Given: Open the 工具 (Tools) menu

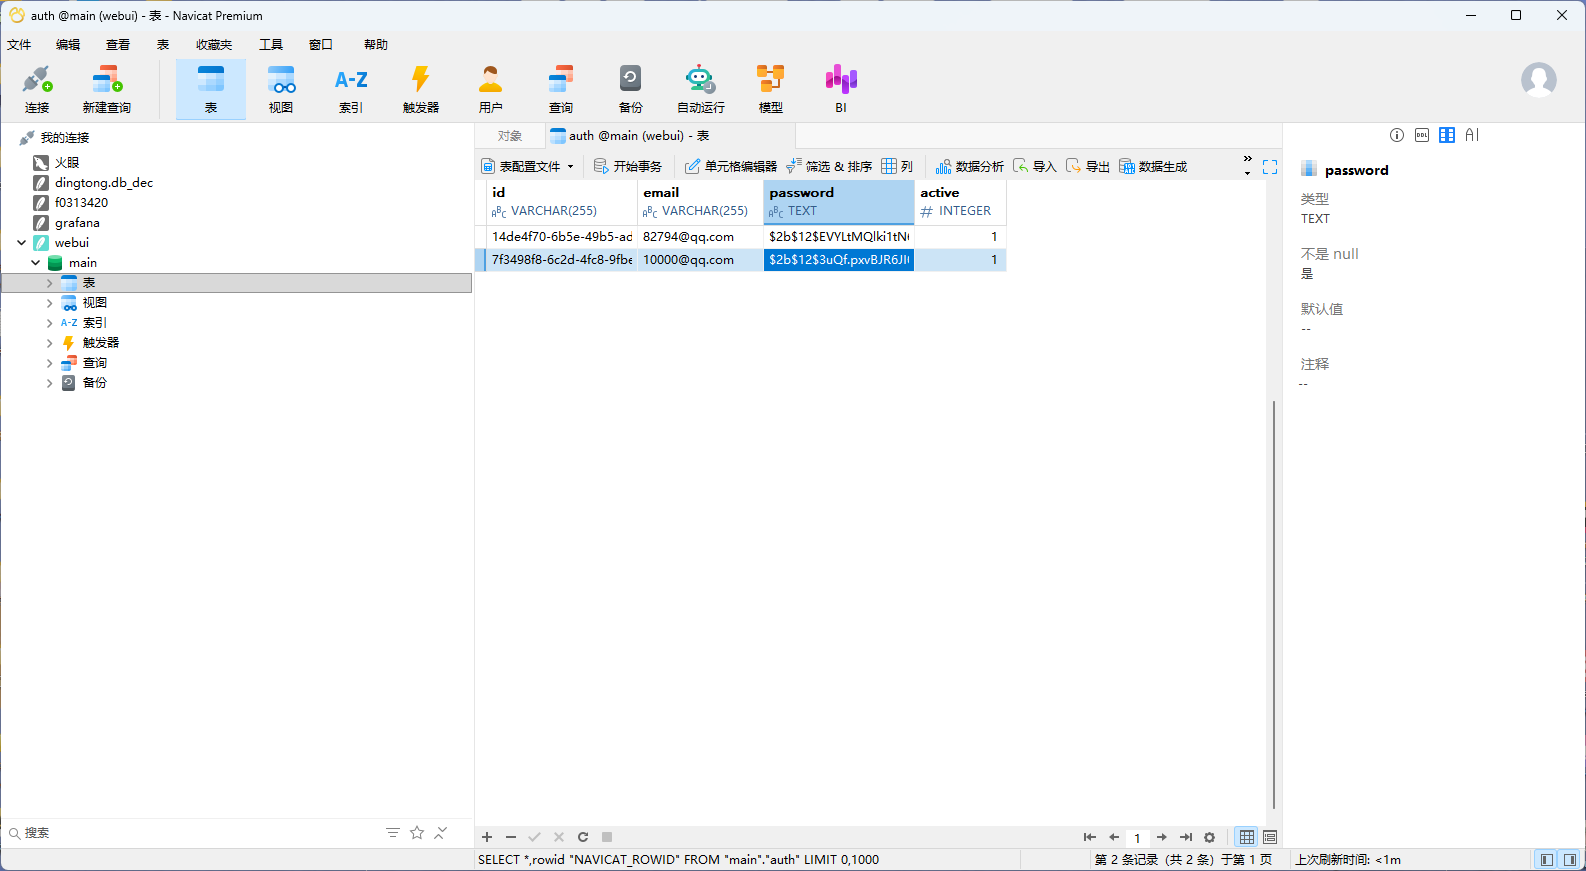Looking at the screenshot, I should [270, 45].
